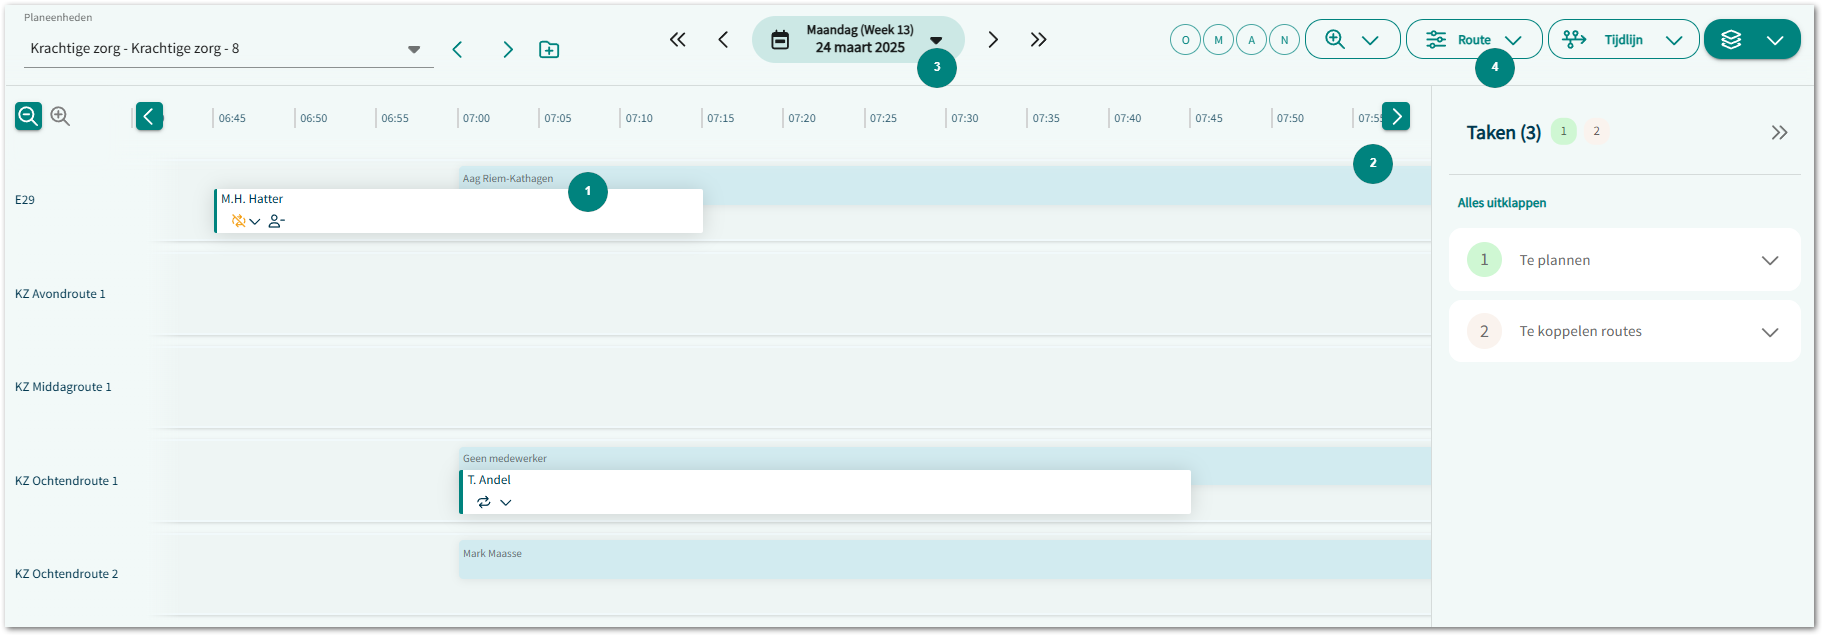Click the repeat icon on T. Andel
1823x636 pixels.
coord(484,502)
